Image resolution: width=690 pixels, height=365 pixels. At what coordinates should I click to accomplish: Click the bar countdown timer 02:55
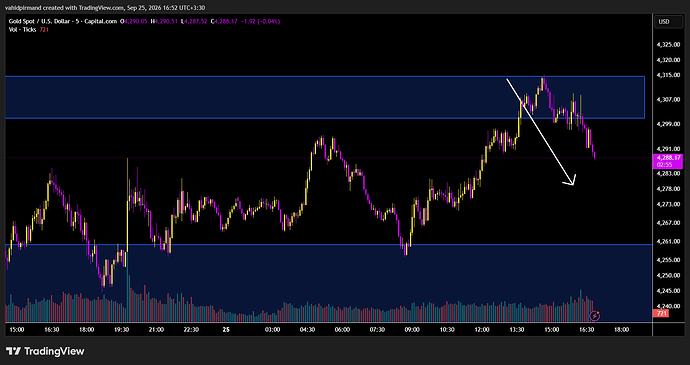(663, 165)
